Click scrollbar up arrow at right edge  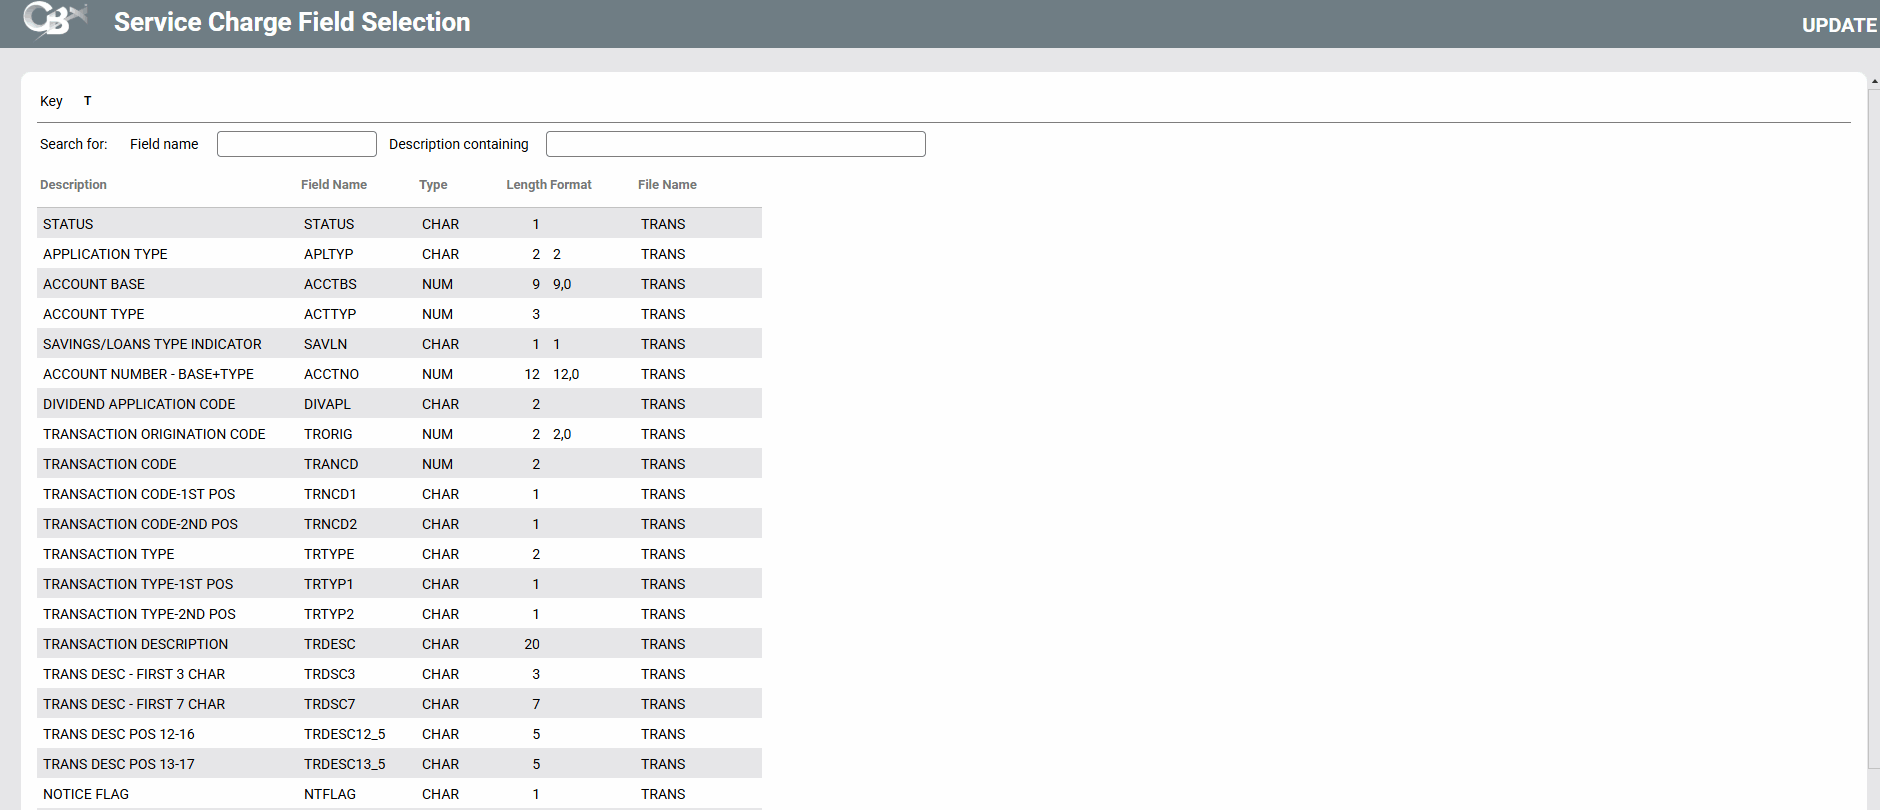click(x=1874, y=81)
